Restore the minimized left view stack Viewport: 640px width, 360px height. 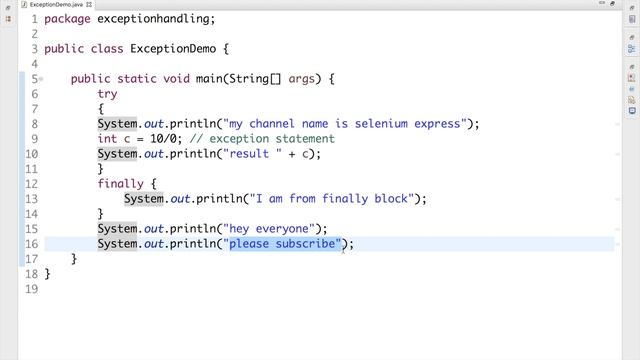pos(8,7)
